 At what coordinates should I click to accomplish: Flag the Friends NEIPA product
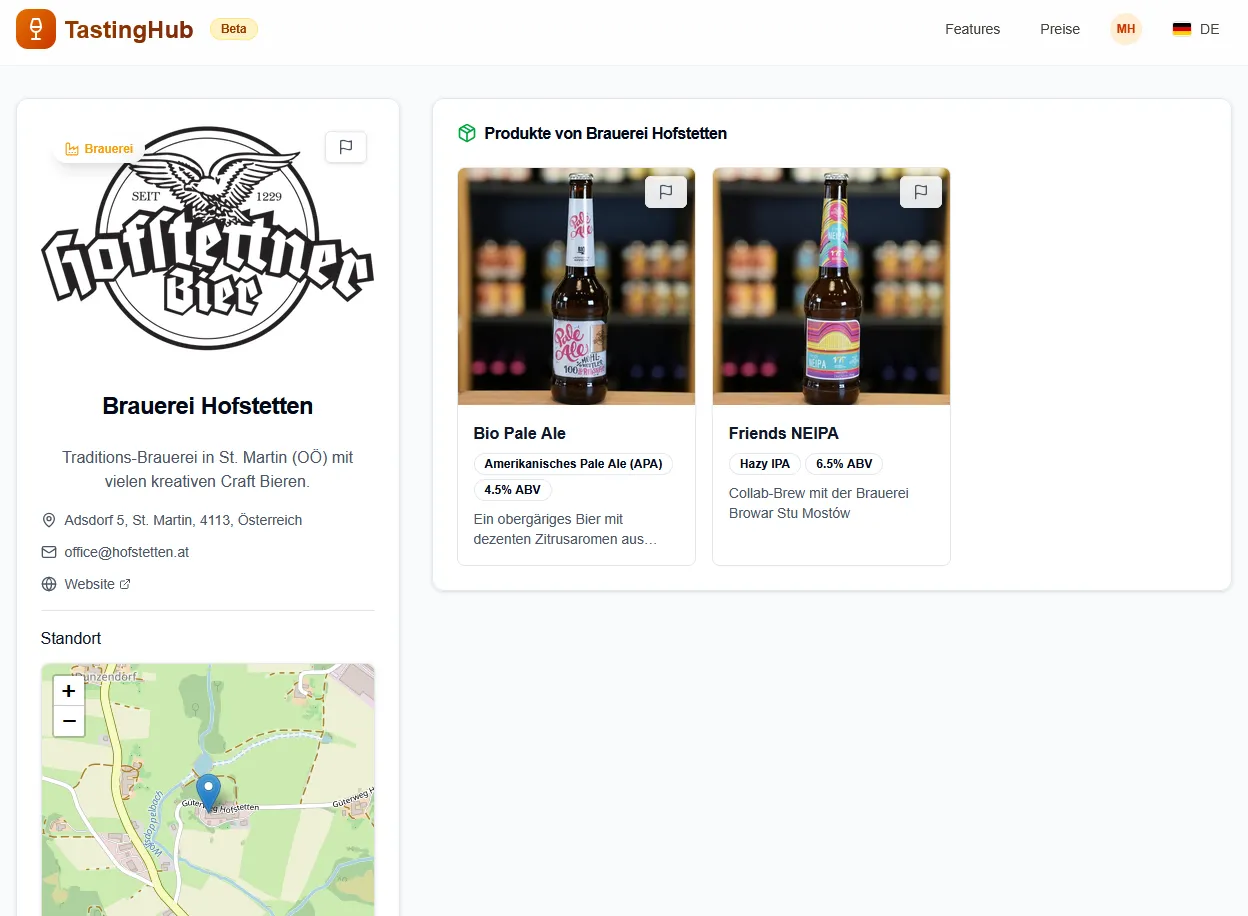[x=921, y=192]
